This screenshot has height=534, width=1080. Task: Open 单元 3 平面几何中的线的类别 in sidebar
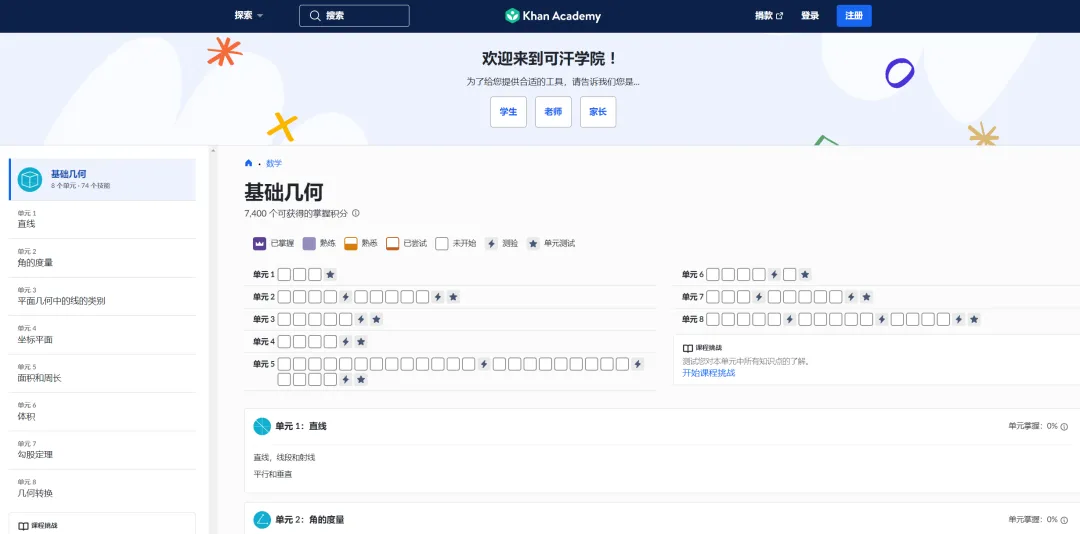(103, 297)
